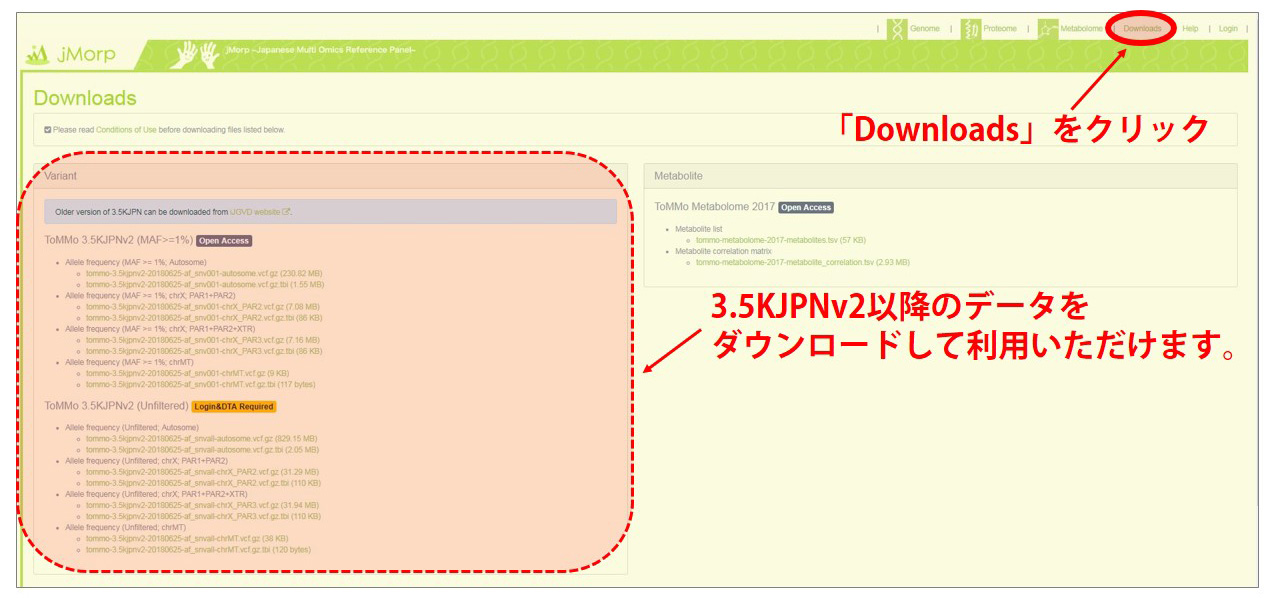Click Open Access badge next to MAF>=1% heading
Image resolution: width=1280 pixels, height=598 pixels.
(x=224, y=241)
